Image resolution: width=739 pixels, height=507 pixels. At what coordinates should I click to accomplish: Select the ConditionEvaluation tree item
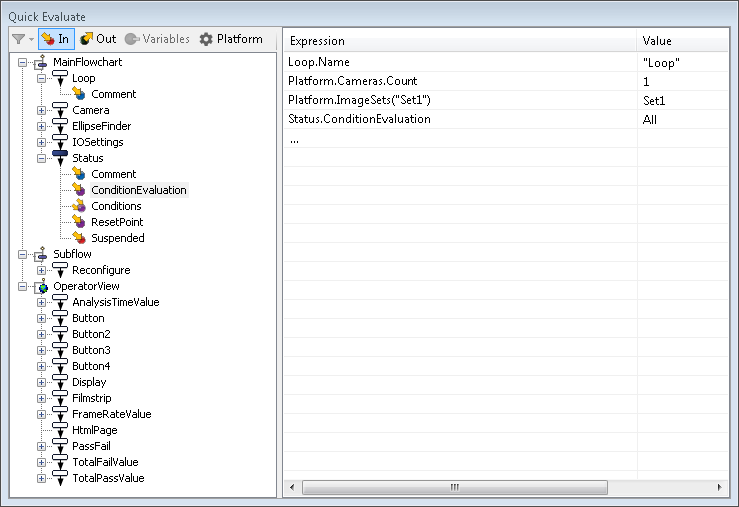click(x=139, y=190)
